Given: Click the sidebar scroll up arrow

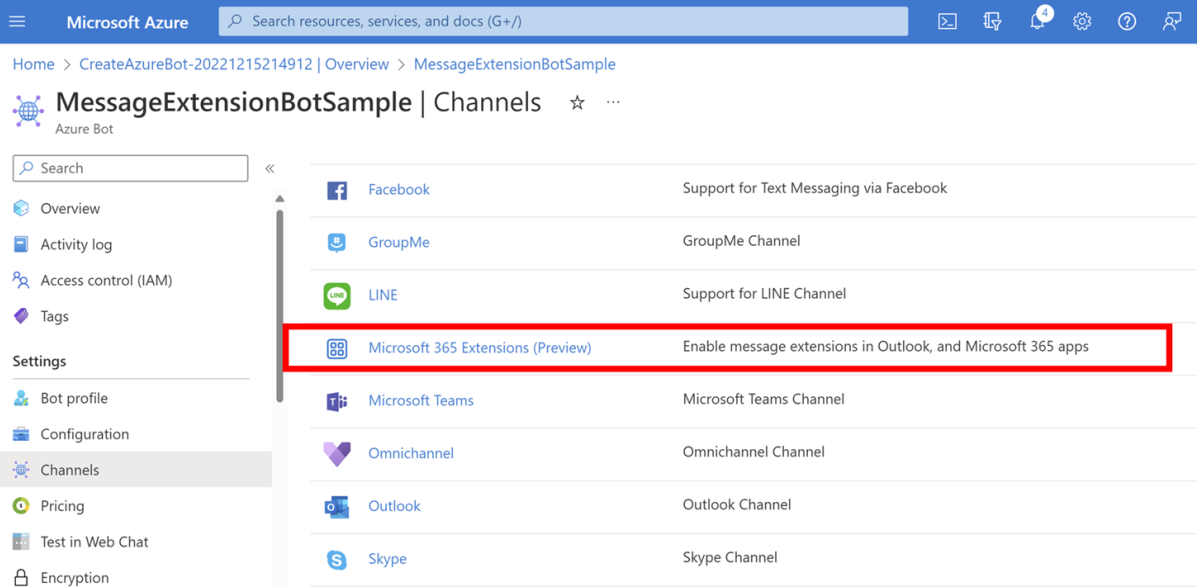Looking at the screenshot, I should pos(279,198).
